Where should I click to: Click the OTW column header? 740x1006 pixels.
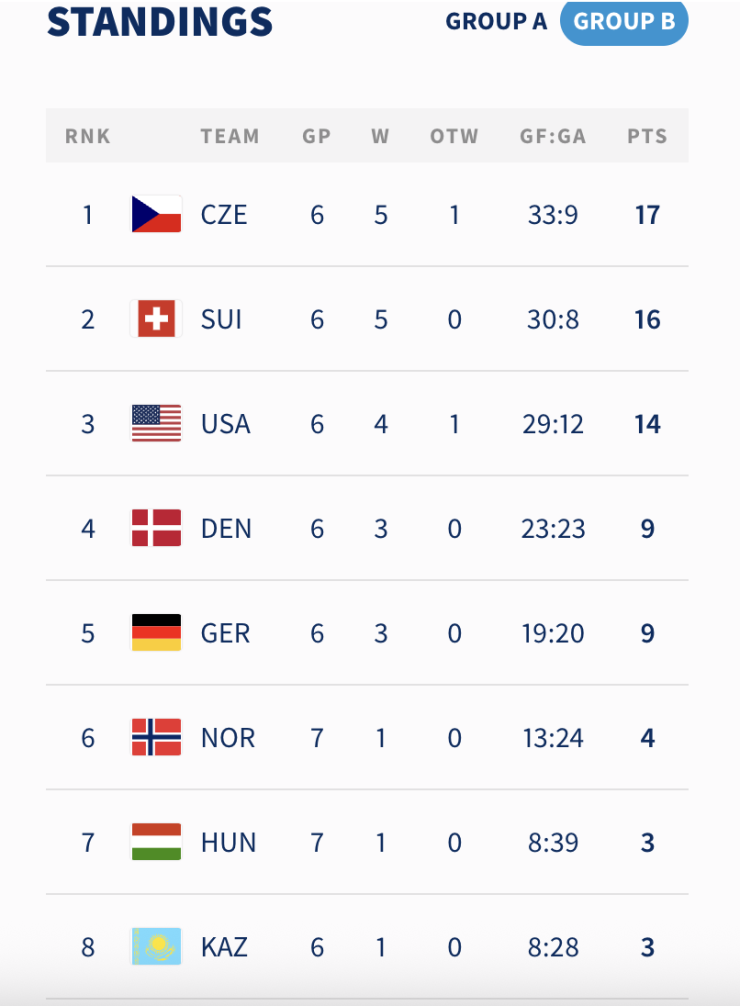pyautogui.click(x=454, y=136)
